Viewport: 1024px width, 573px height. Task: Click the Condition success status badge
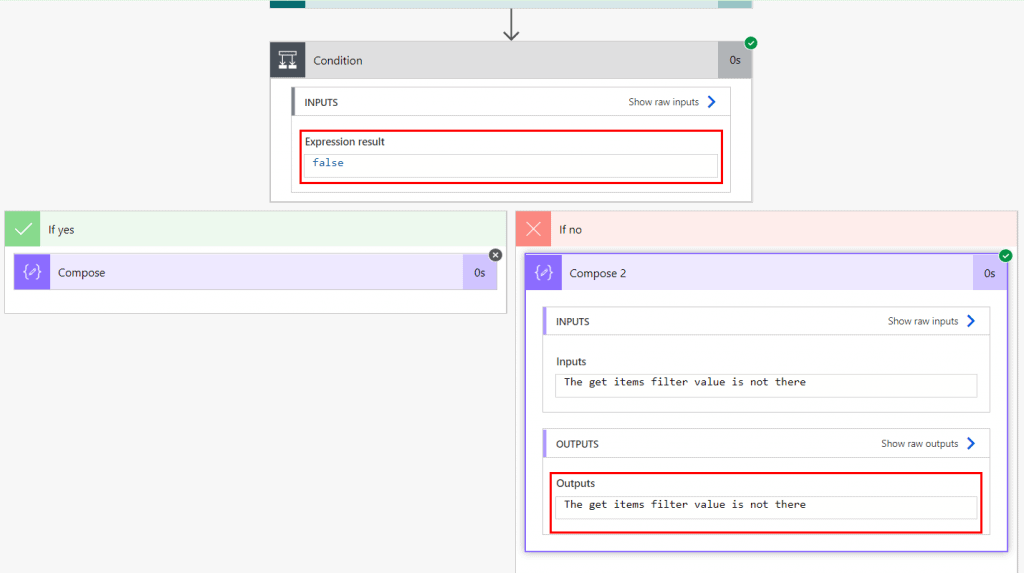[x=751, y=43]
